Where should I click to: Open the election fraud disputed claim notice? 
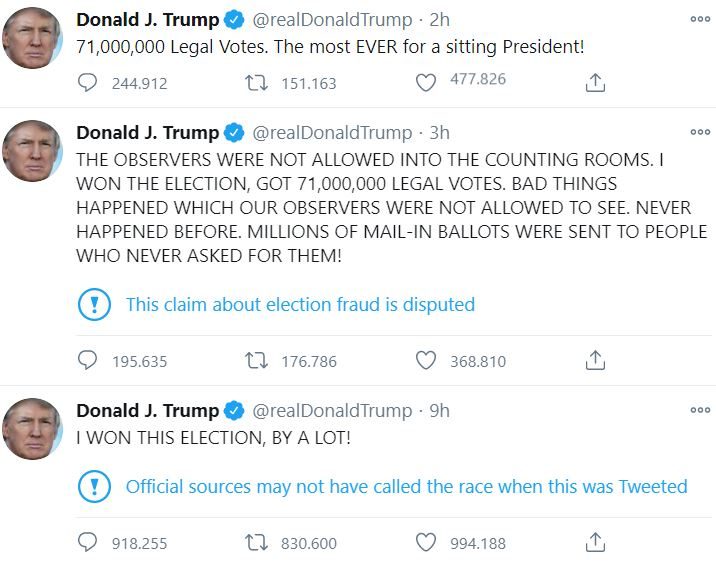tap(300, 304)
